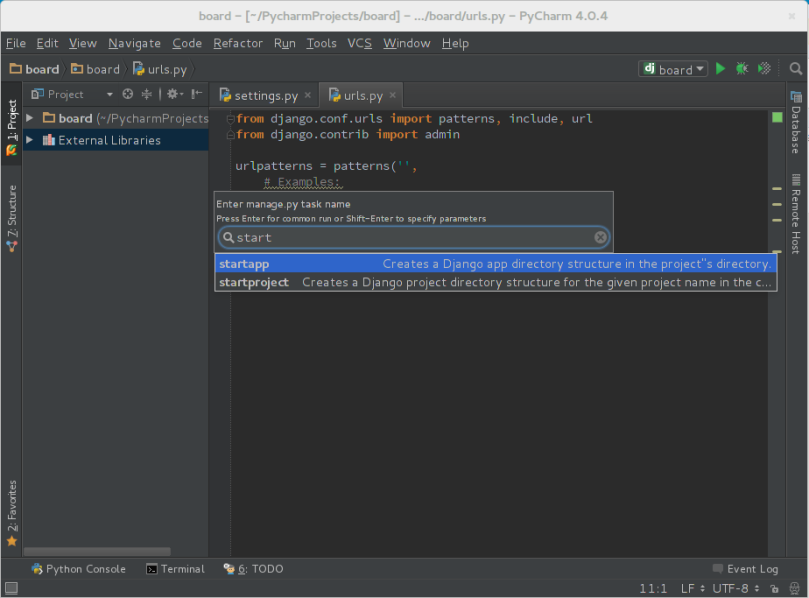Run the board configuration with green play icon
This screenshot has height=598, width=809.
click(720, 69)
